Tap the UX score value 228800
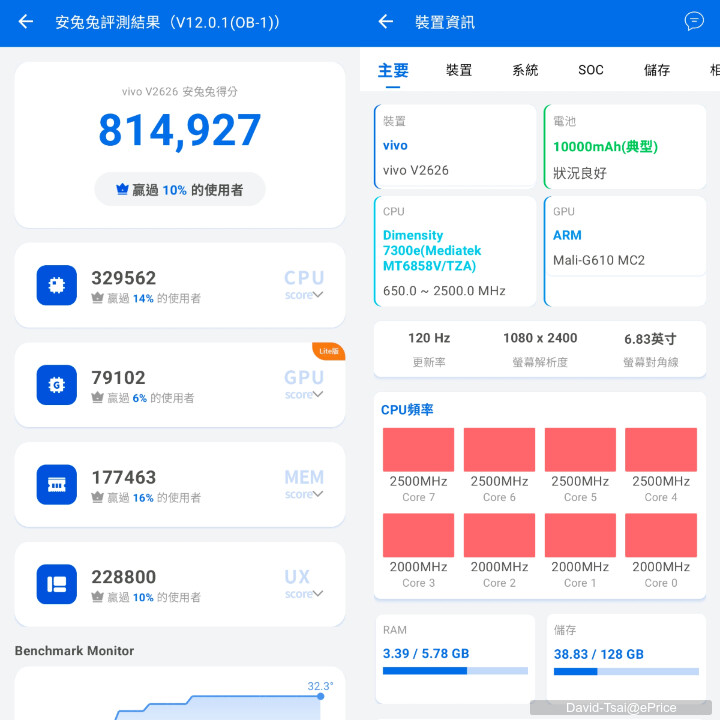Viewport: 720px width, 720px height. (124, 577)
